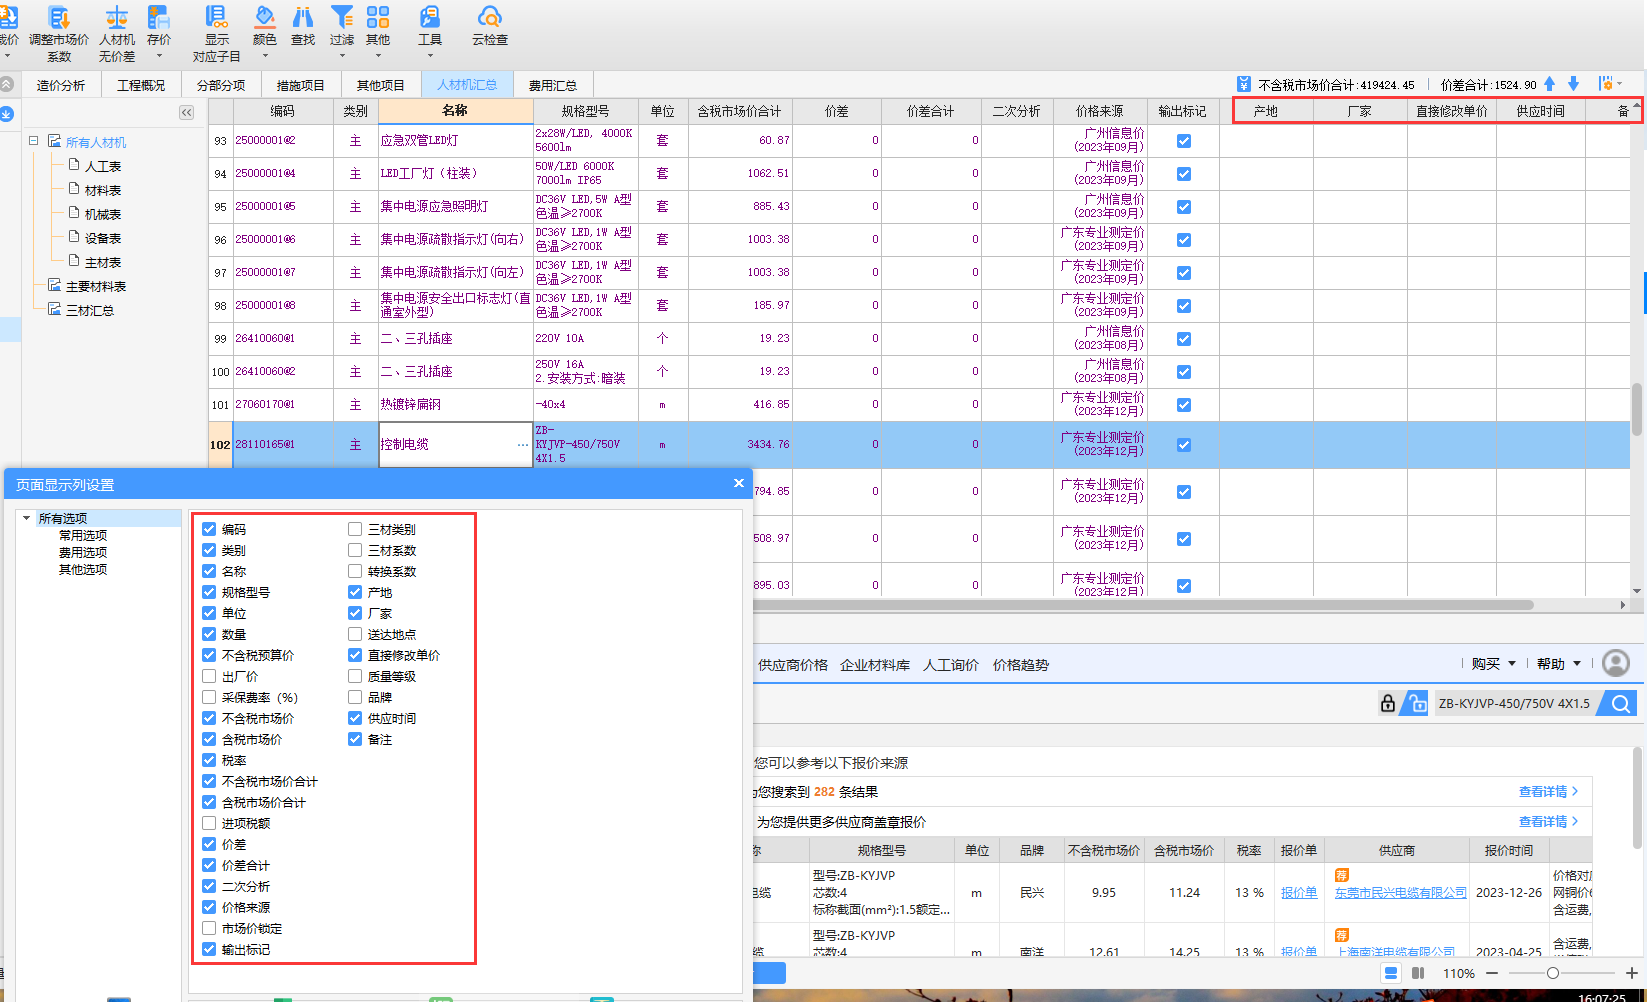
Task: Click the 其他 grid icon
Action: [378, 18]
